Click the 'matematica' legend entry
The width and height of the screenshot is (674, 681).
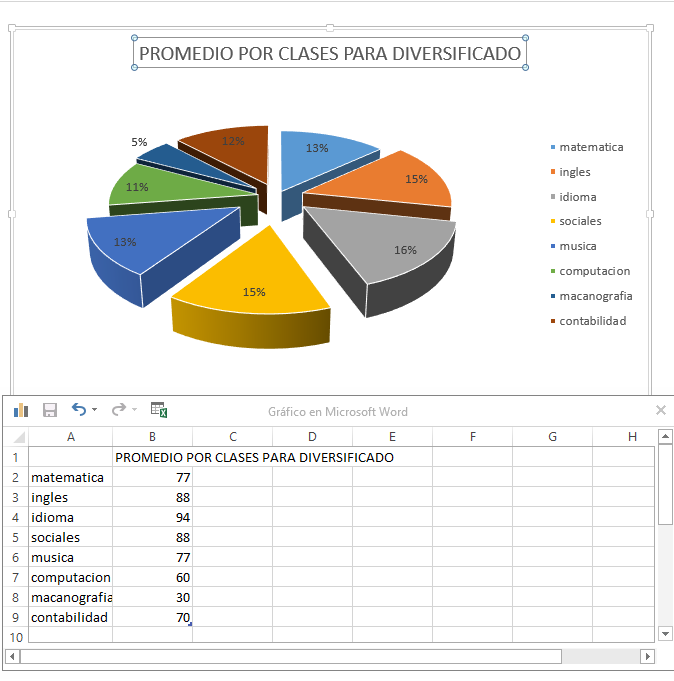pyautogui.click(x=587, y=147)
